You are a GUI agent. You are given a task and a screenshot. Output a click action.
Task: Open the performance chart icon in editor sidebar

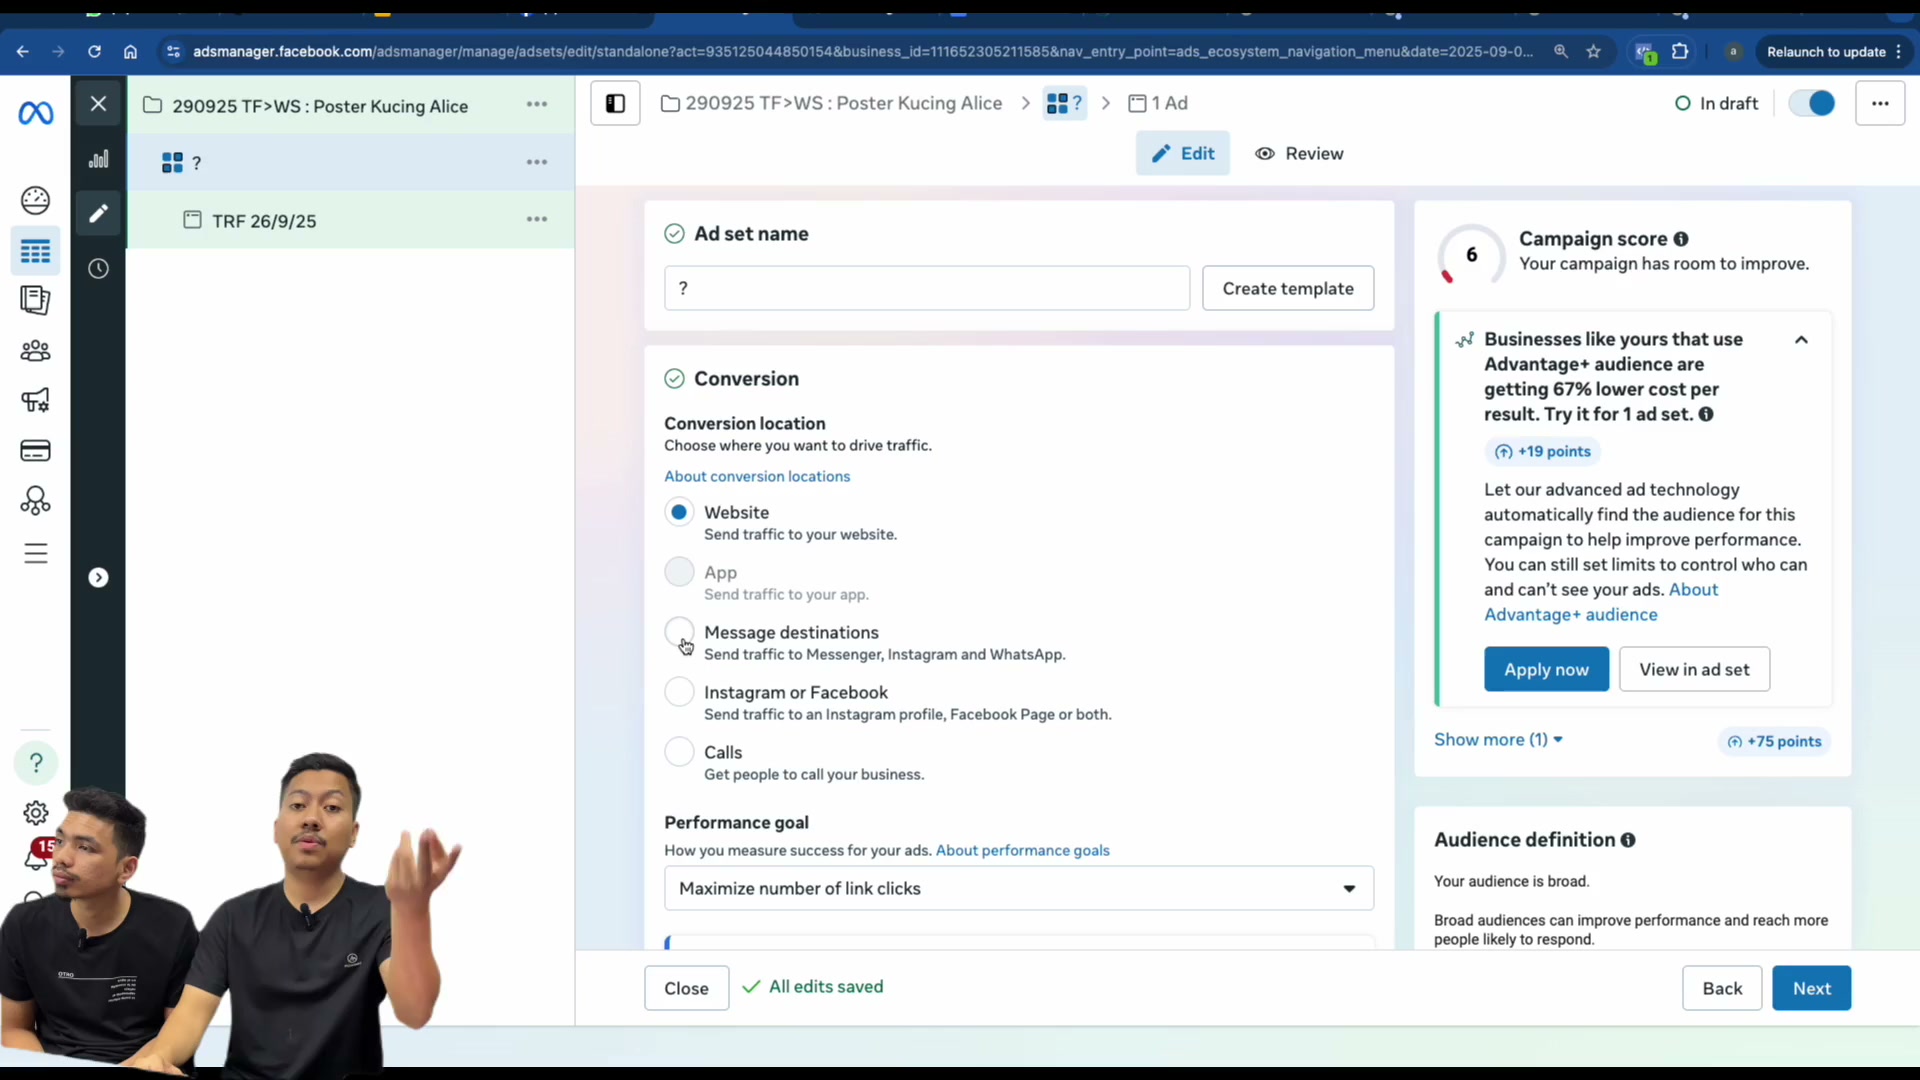(98, 159)
